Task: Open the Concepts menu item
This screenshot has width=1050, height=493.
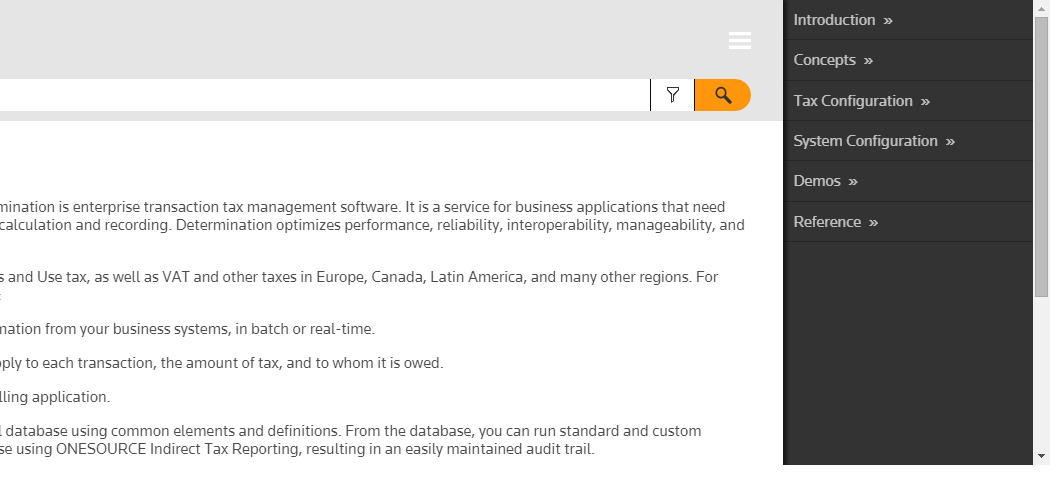Action: click(824, 60)
